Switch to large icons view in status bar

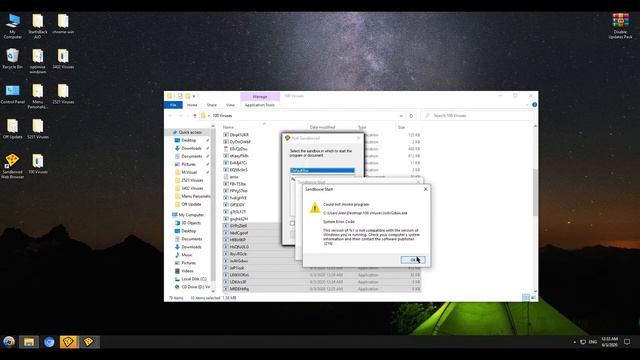click(x=533, y=298)
